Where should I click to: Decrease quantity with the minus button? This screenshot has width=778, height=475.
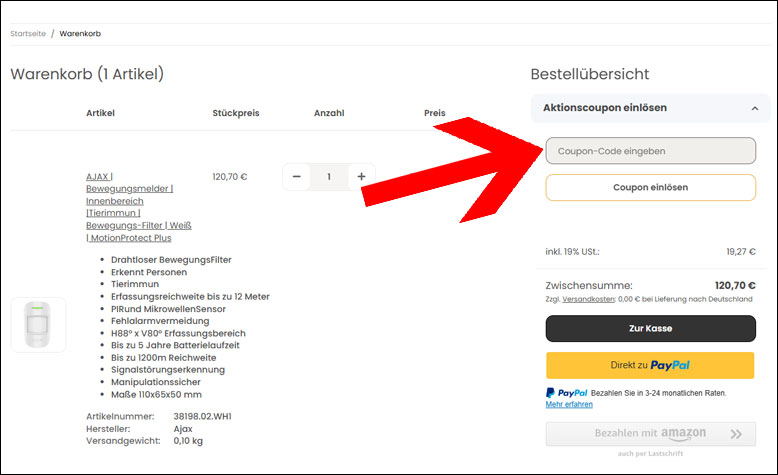(297, 177)
